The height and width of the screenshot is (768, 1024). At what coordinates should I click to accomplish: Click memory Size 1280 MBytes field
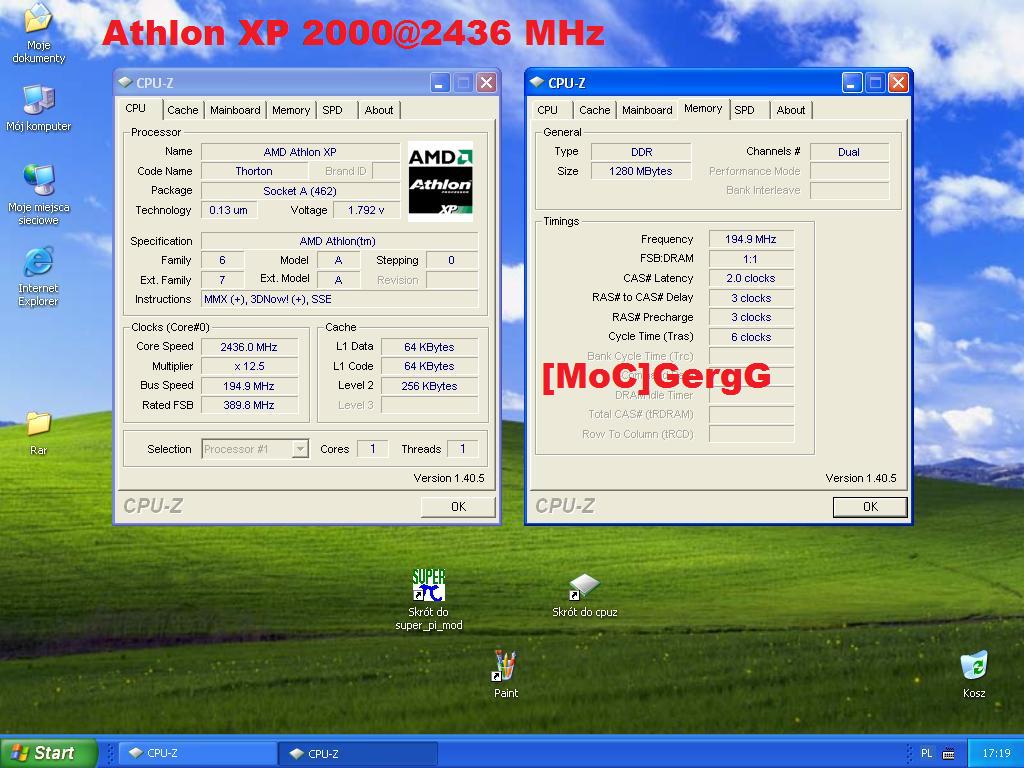click(641, 171)
